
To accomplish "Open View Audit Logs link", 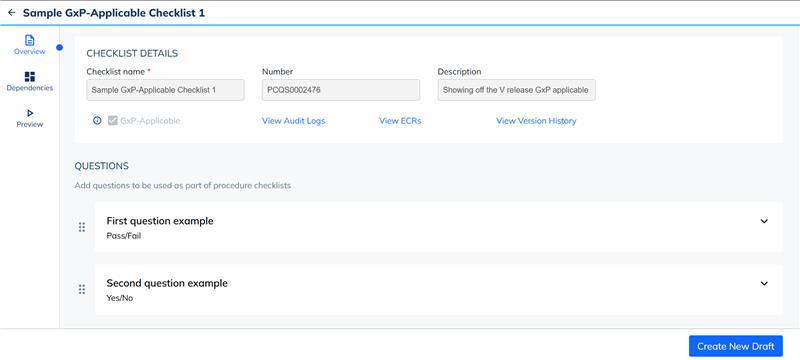I will pos(293,121).
